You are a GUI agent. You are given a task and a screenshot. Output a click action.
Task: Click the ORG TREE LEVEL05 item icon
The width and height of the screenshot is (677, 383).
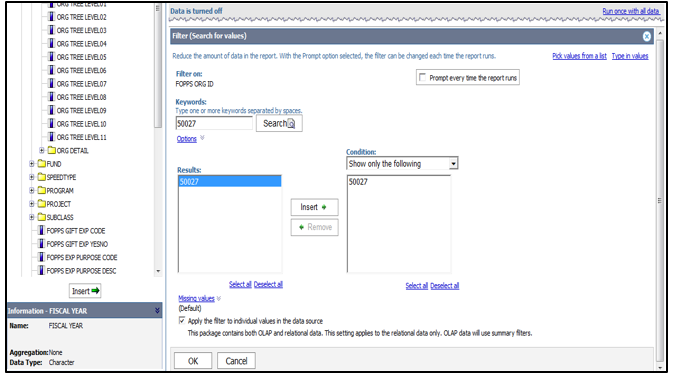pyautogui.click(x=51, y=57)
